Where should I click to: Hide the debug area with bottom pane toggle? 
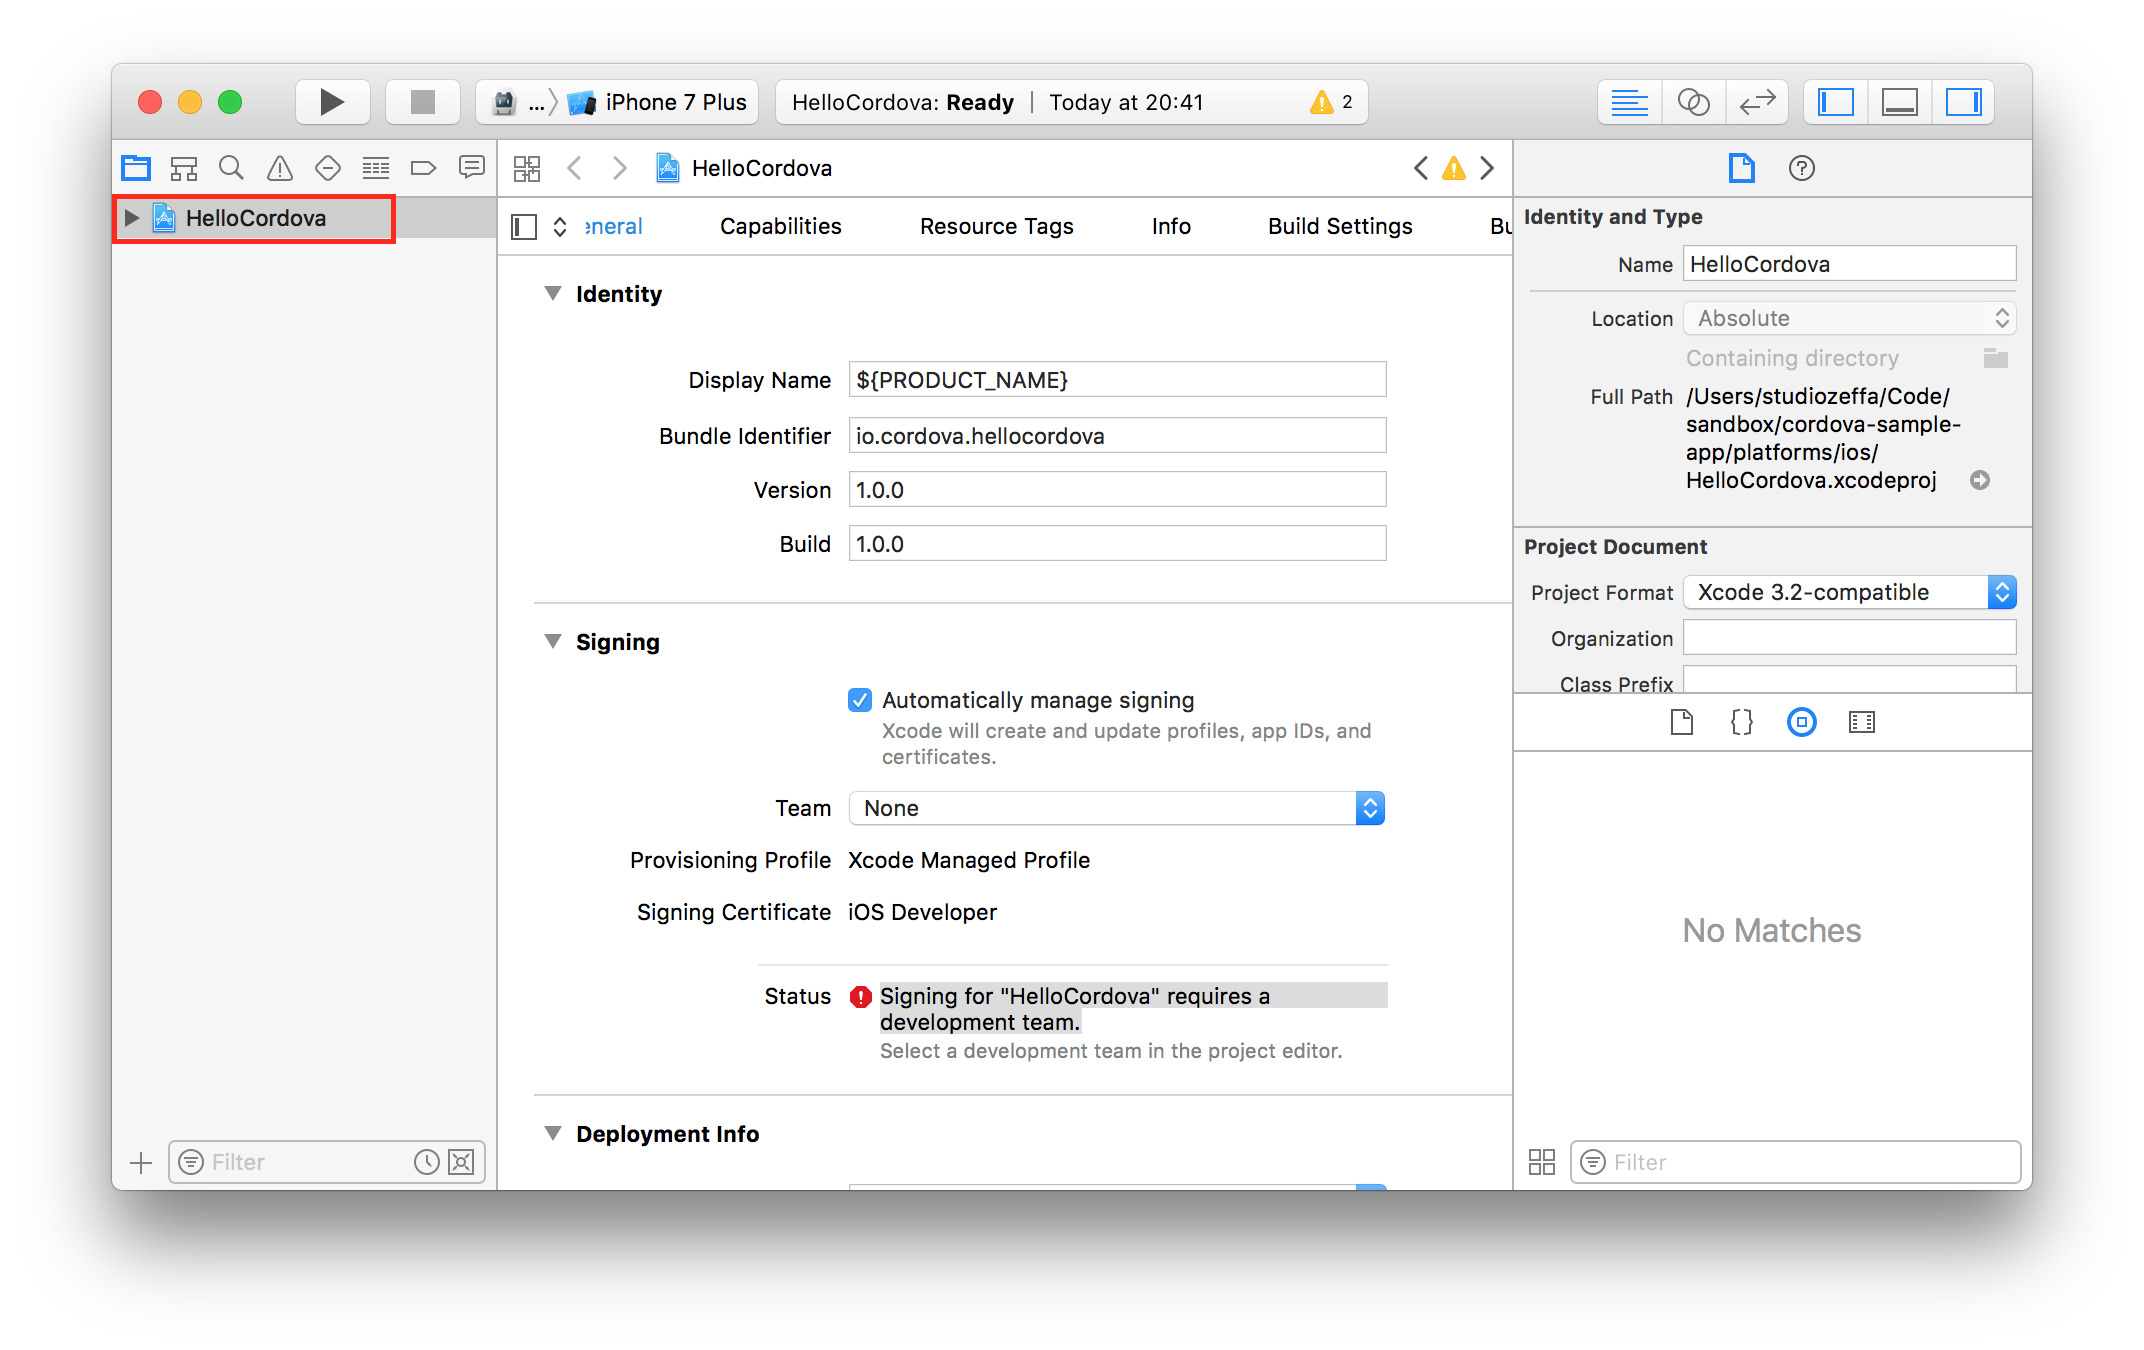point(1898,101)
